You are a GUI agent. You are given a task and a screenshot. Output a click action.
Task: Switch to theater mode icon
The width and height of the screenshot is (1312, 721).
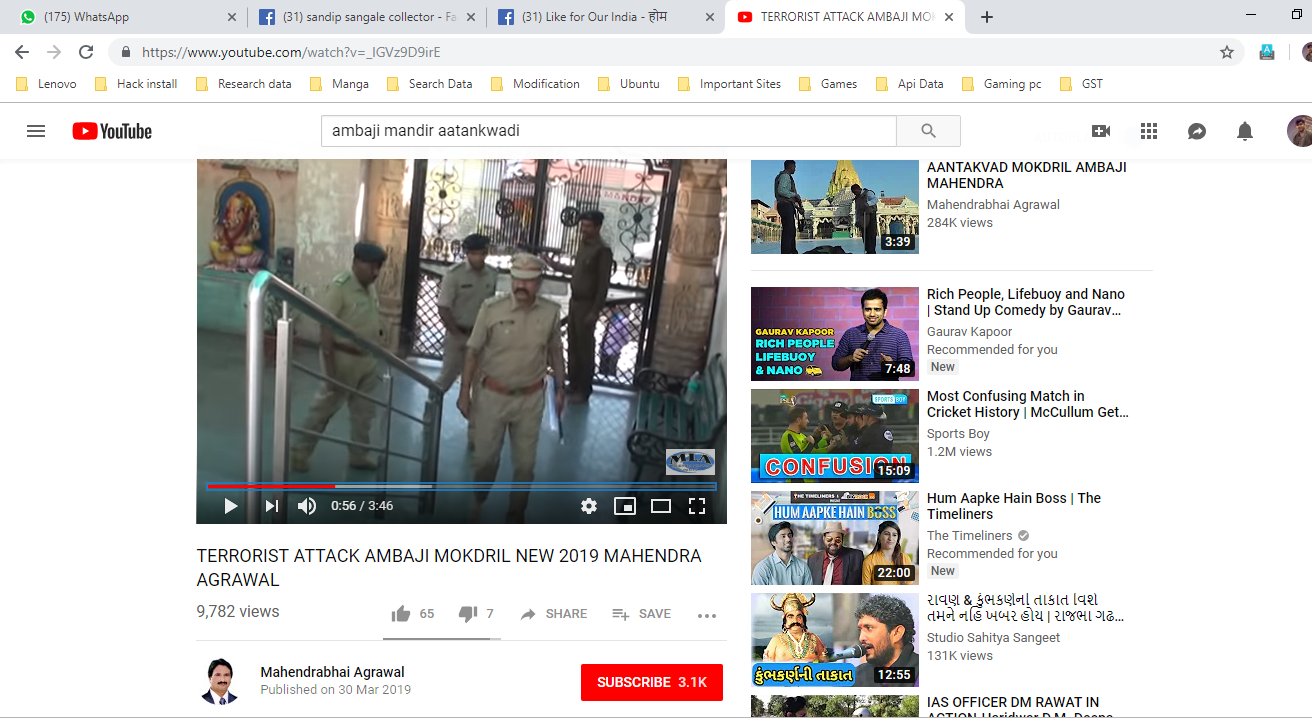[x=661, y=506]
